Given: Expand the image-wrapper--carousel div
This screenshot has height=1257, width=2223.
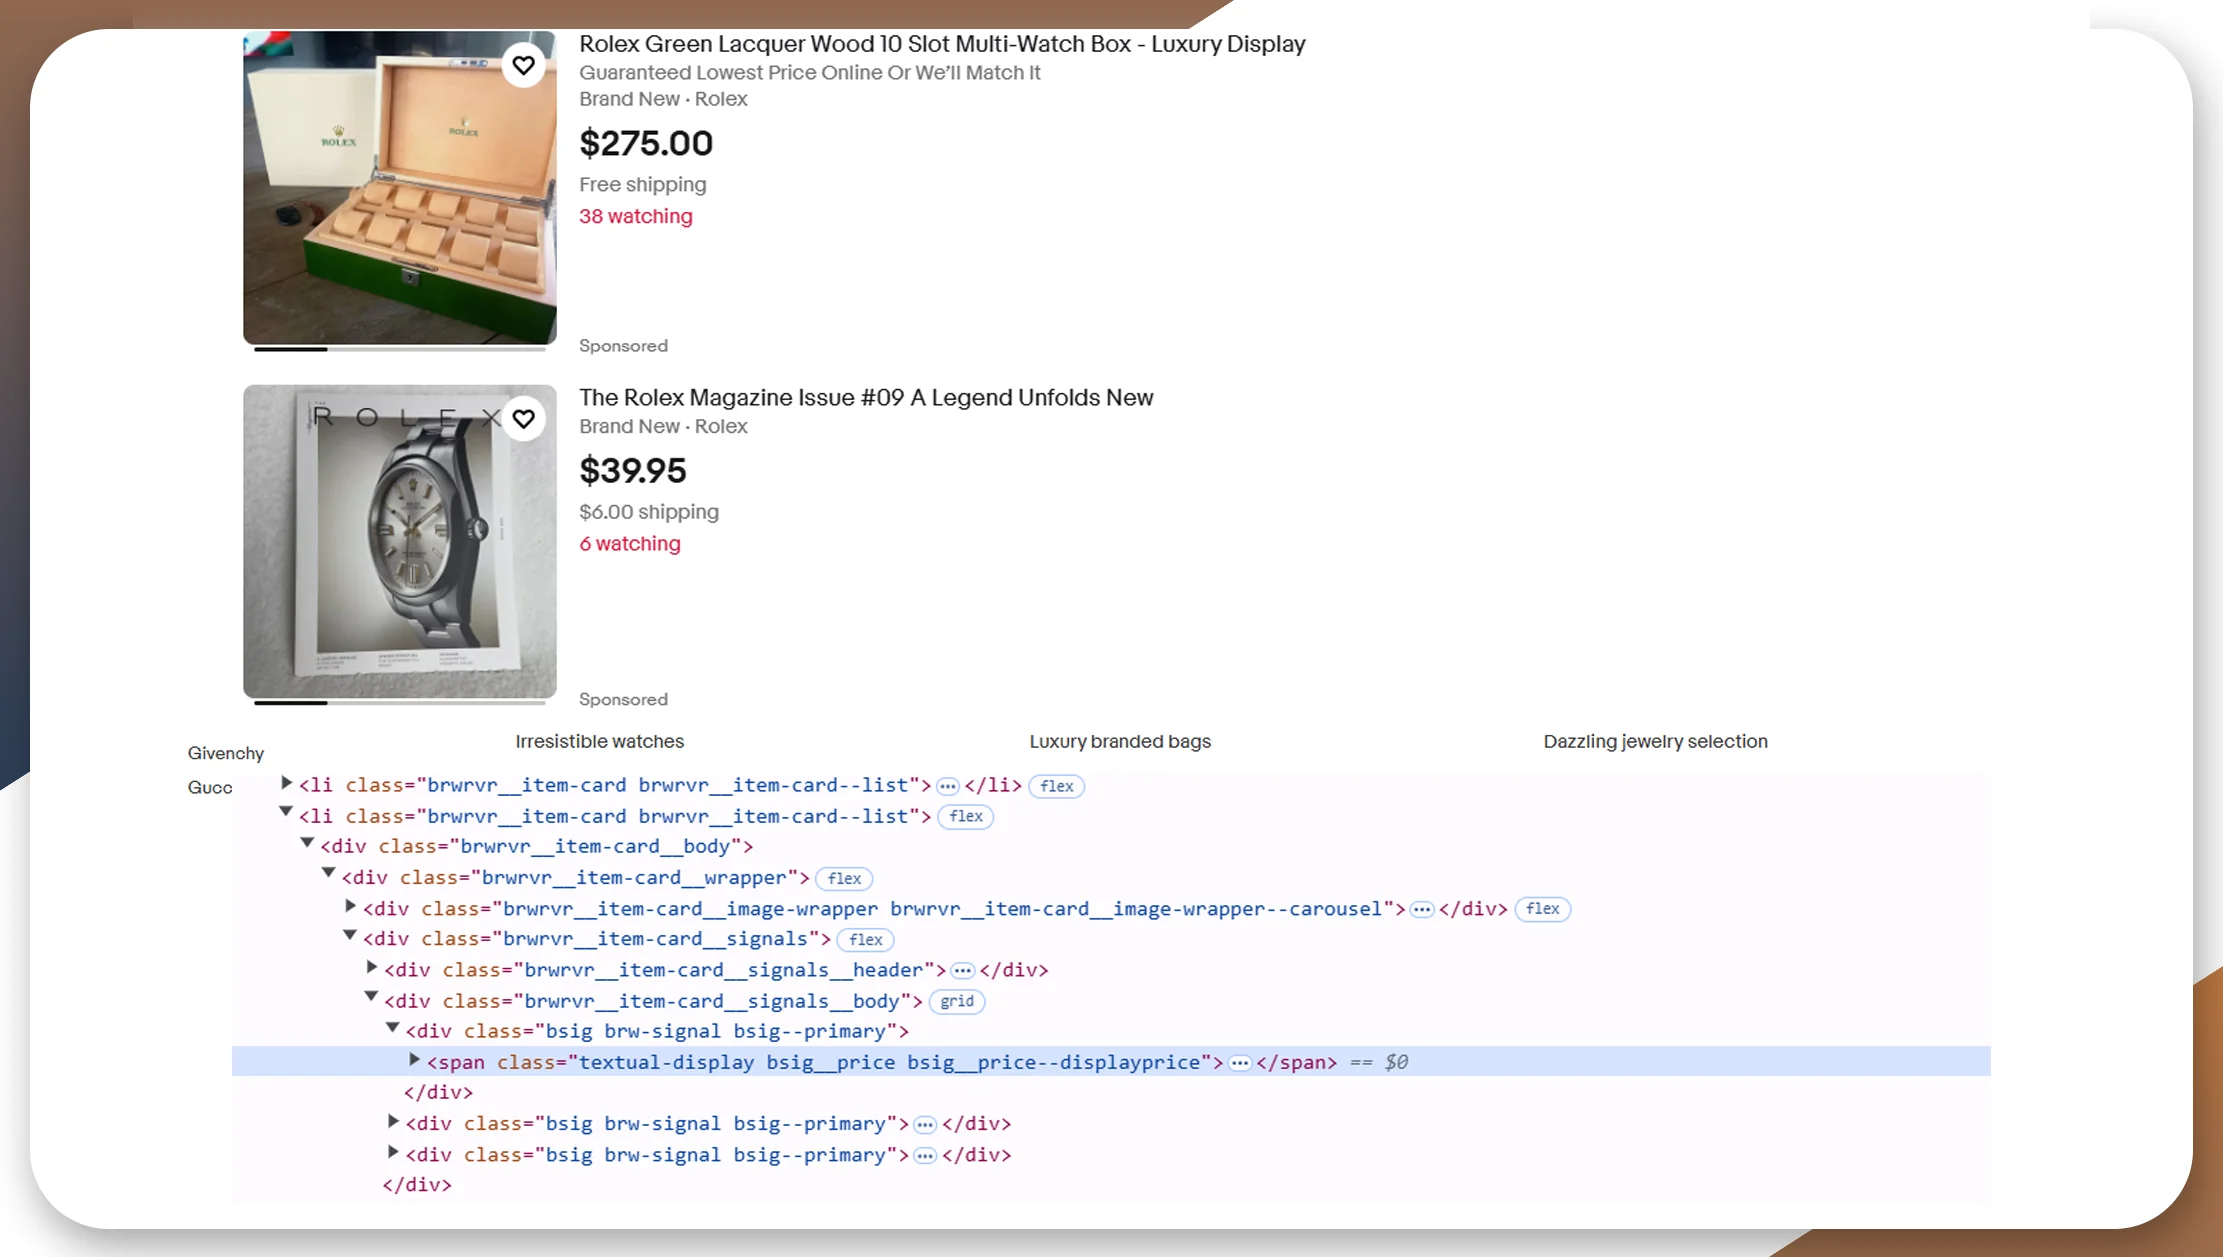Looking at the screenshot, I should (x=350, y=906).
